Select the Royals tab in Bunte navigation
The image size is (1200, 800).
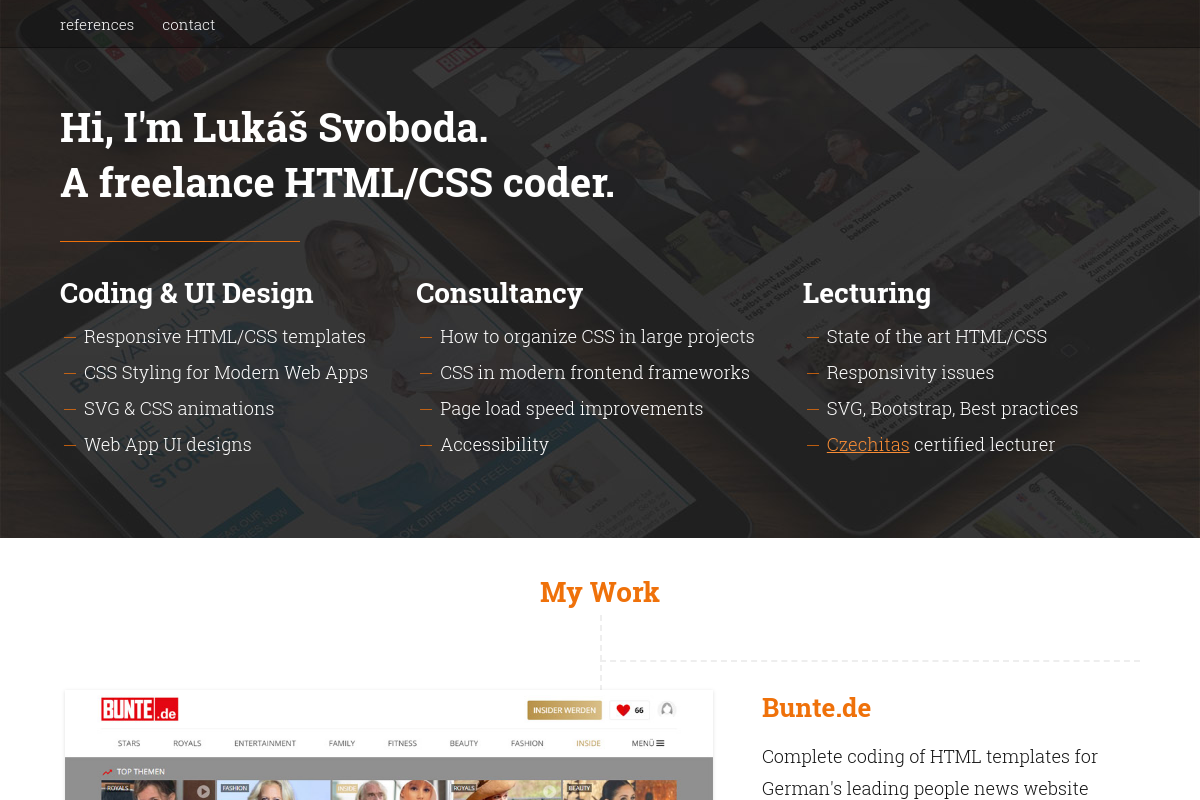pyautogui.click(x=187, y=743)
